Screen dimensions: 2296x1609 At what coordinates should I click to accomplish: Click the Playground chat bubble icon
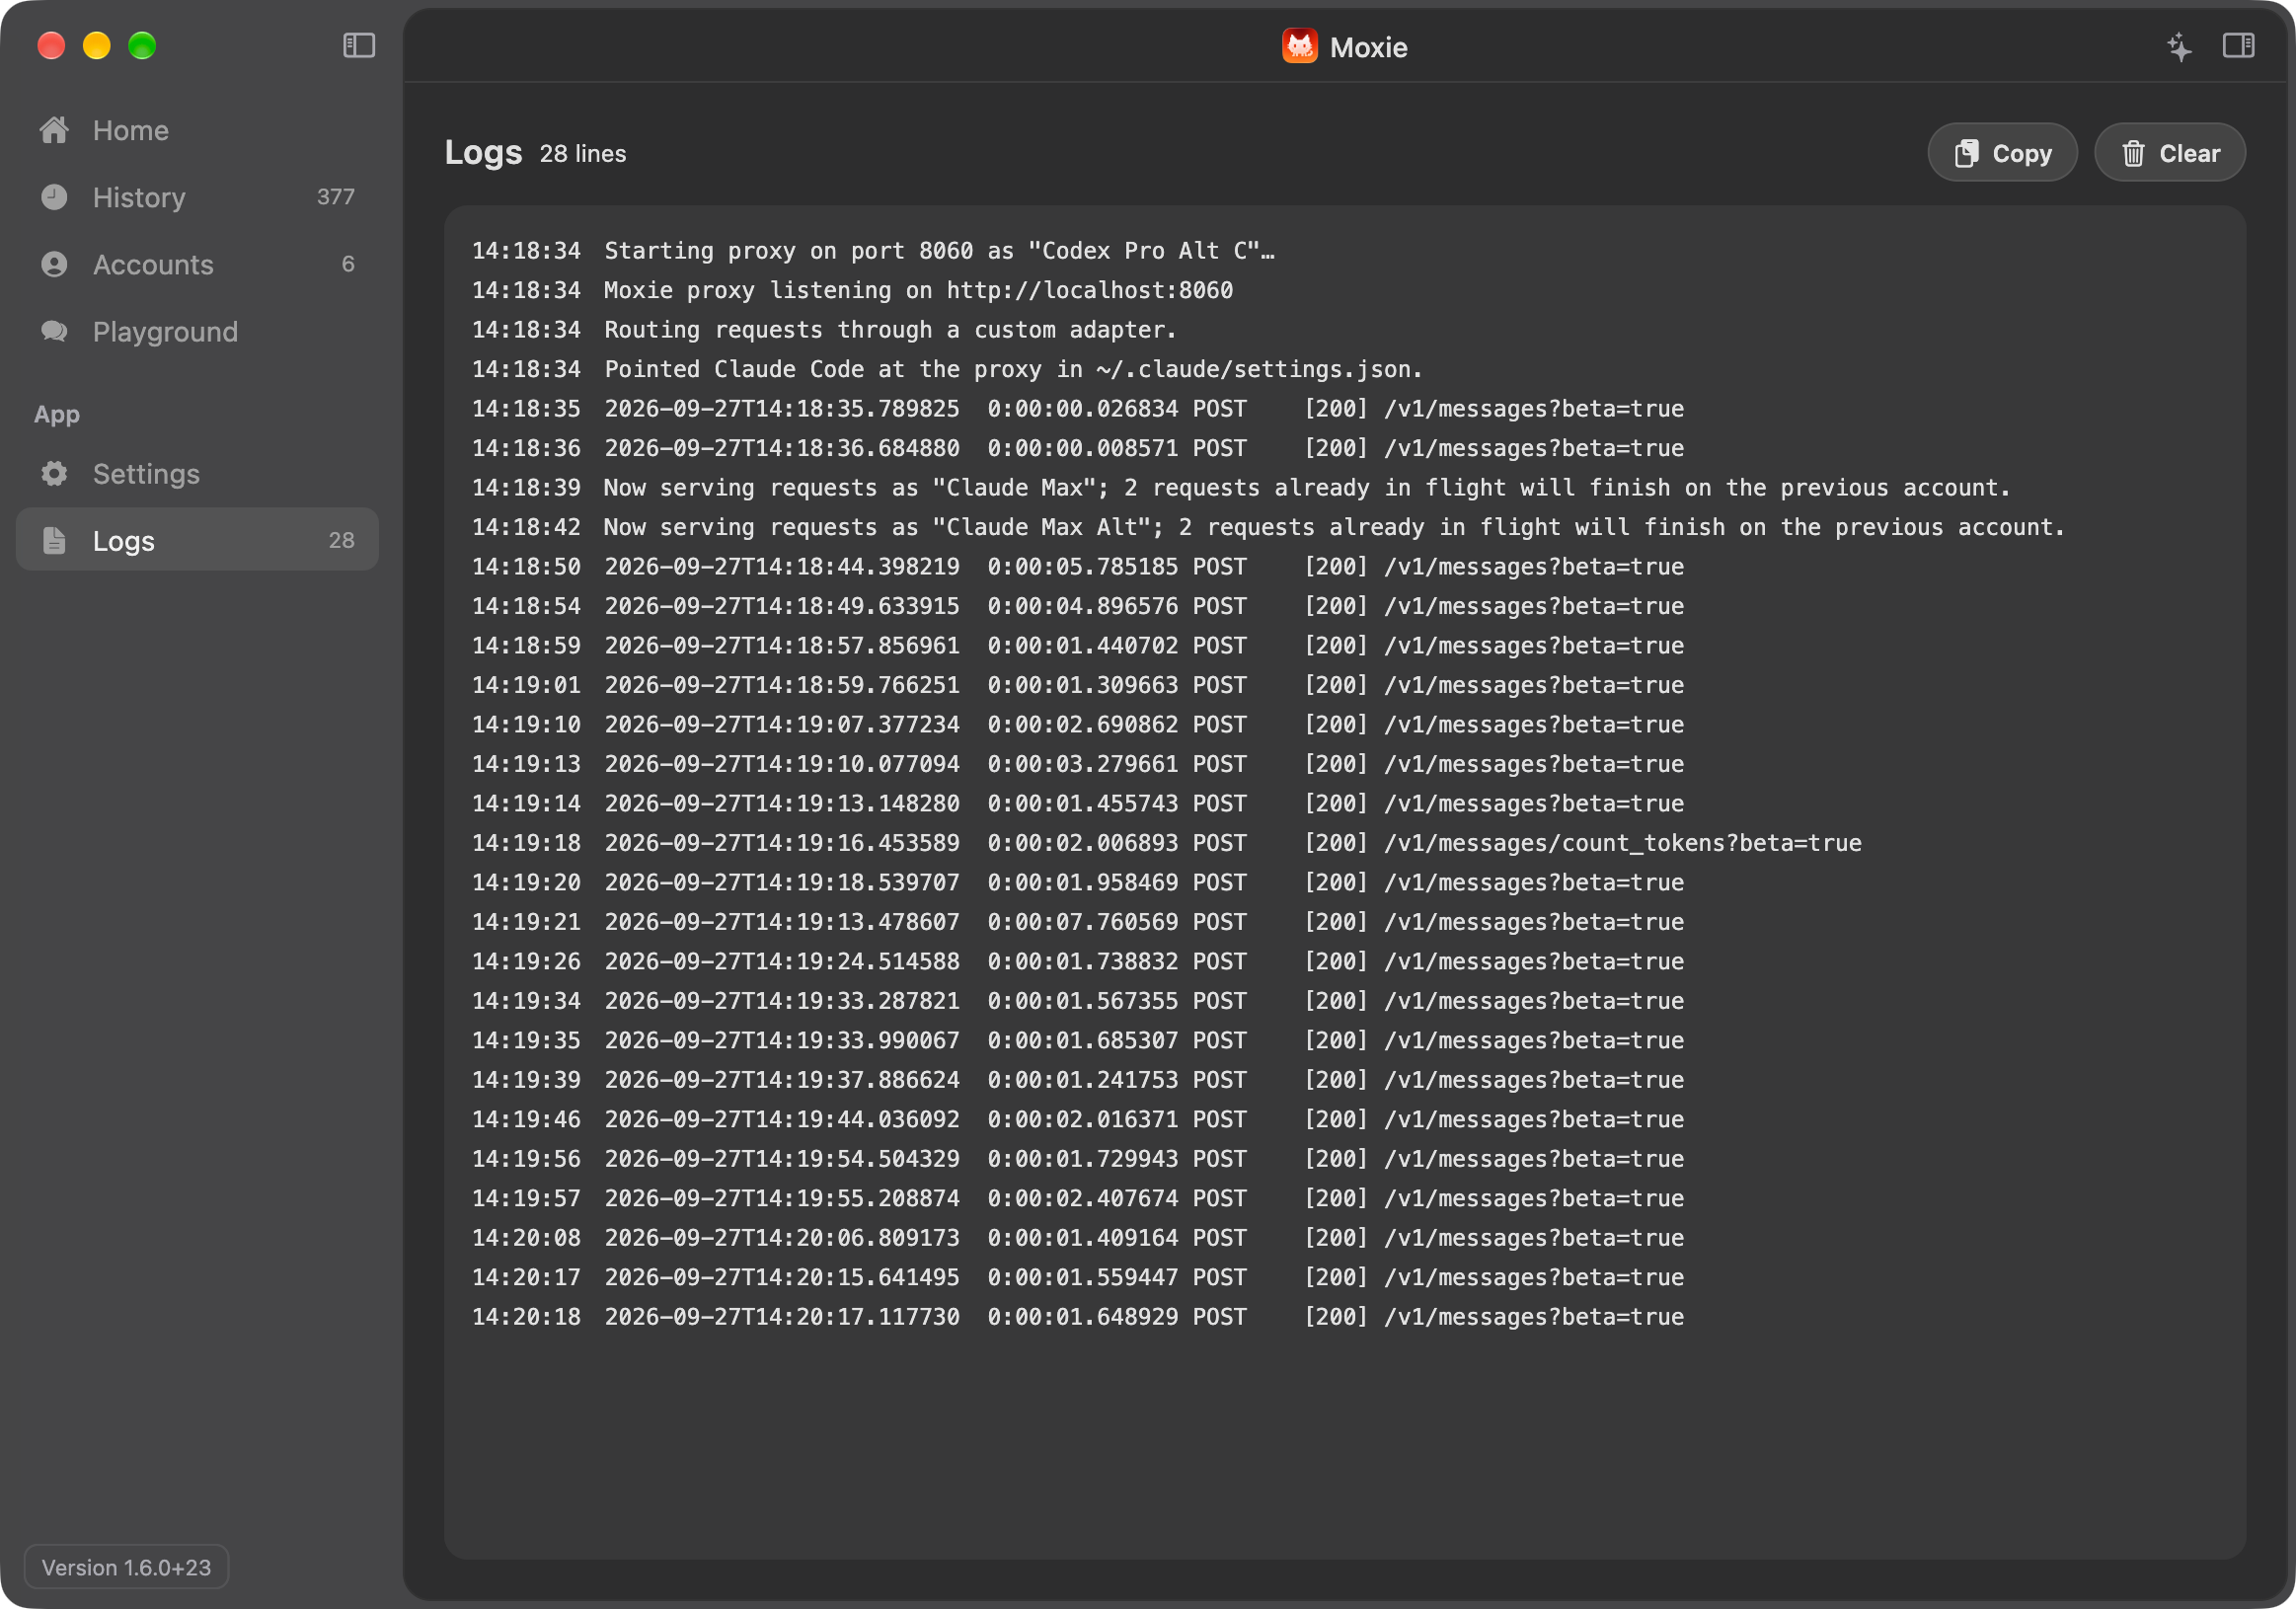pyautogui.click(x=54, y=331)
